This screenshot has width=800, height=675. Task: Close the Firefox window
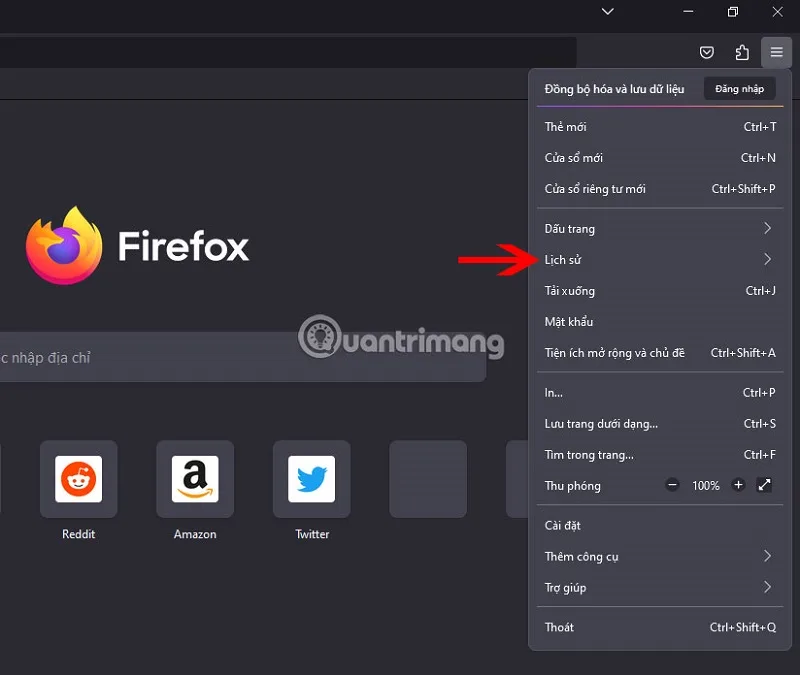777,12
